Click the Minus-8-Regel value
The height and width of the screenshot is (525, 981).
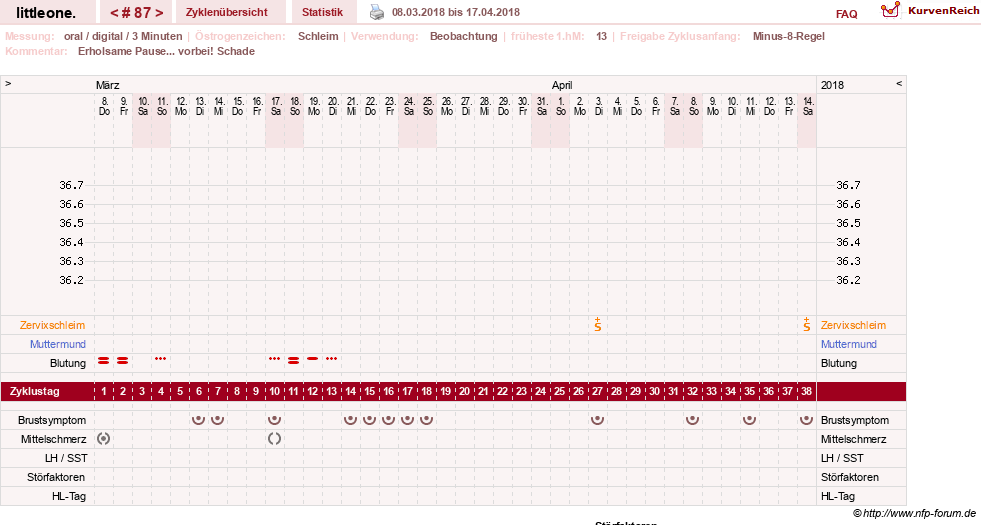(x=788, y=36)
